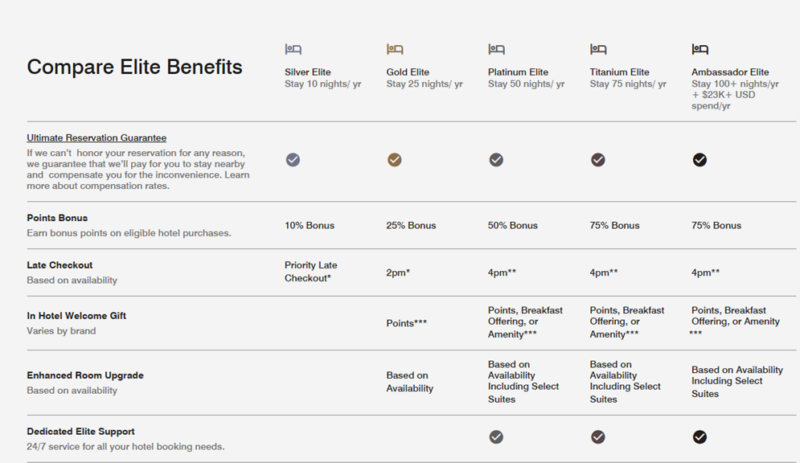Click Silver Elite 10% Bonus text

pyautogui.click(x=309, y=225)
